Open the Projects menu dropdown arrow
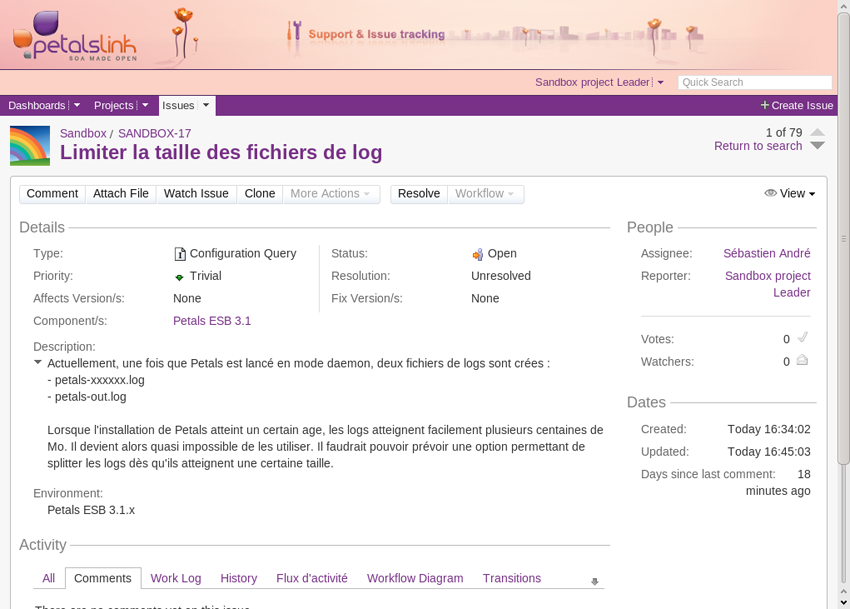This screenshot has width=850, height=609. 145,105
